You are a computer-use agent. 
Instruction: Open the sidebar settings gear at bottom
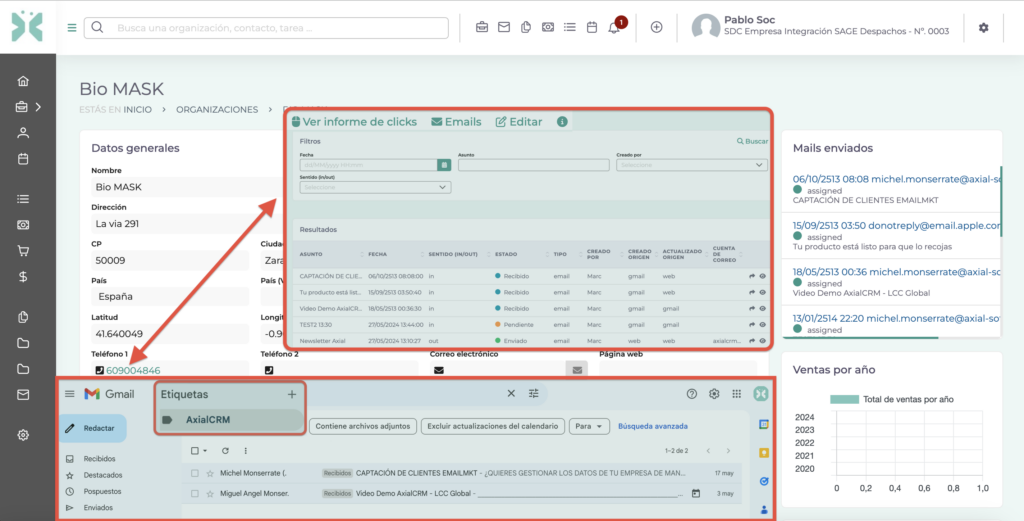click(23, 435)
